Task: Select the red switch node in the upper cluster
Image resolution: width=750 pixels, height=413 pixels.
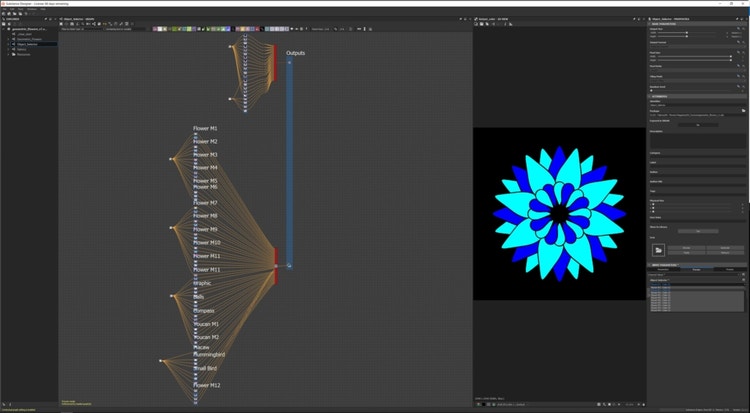Action: point(275,63)
